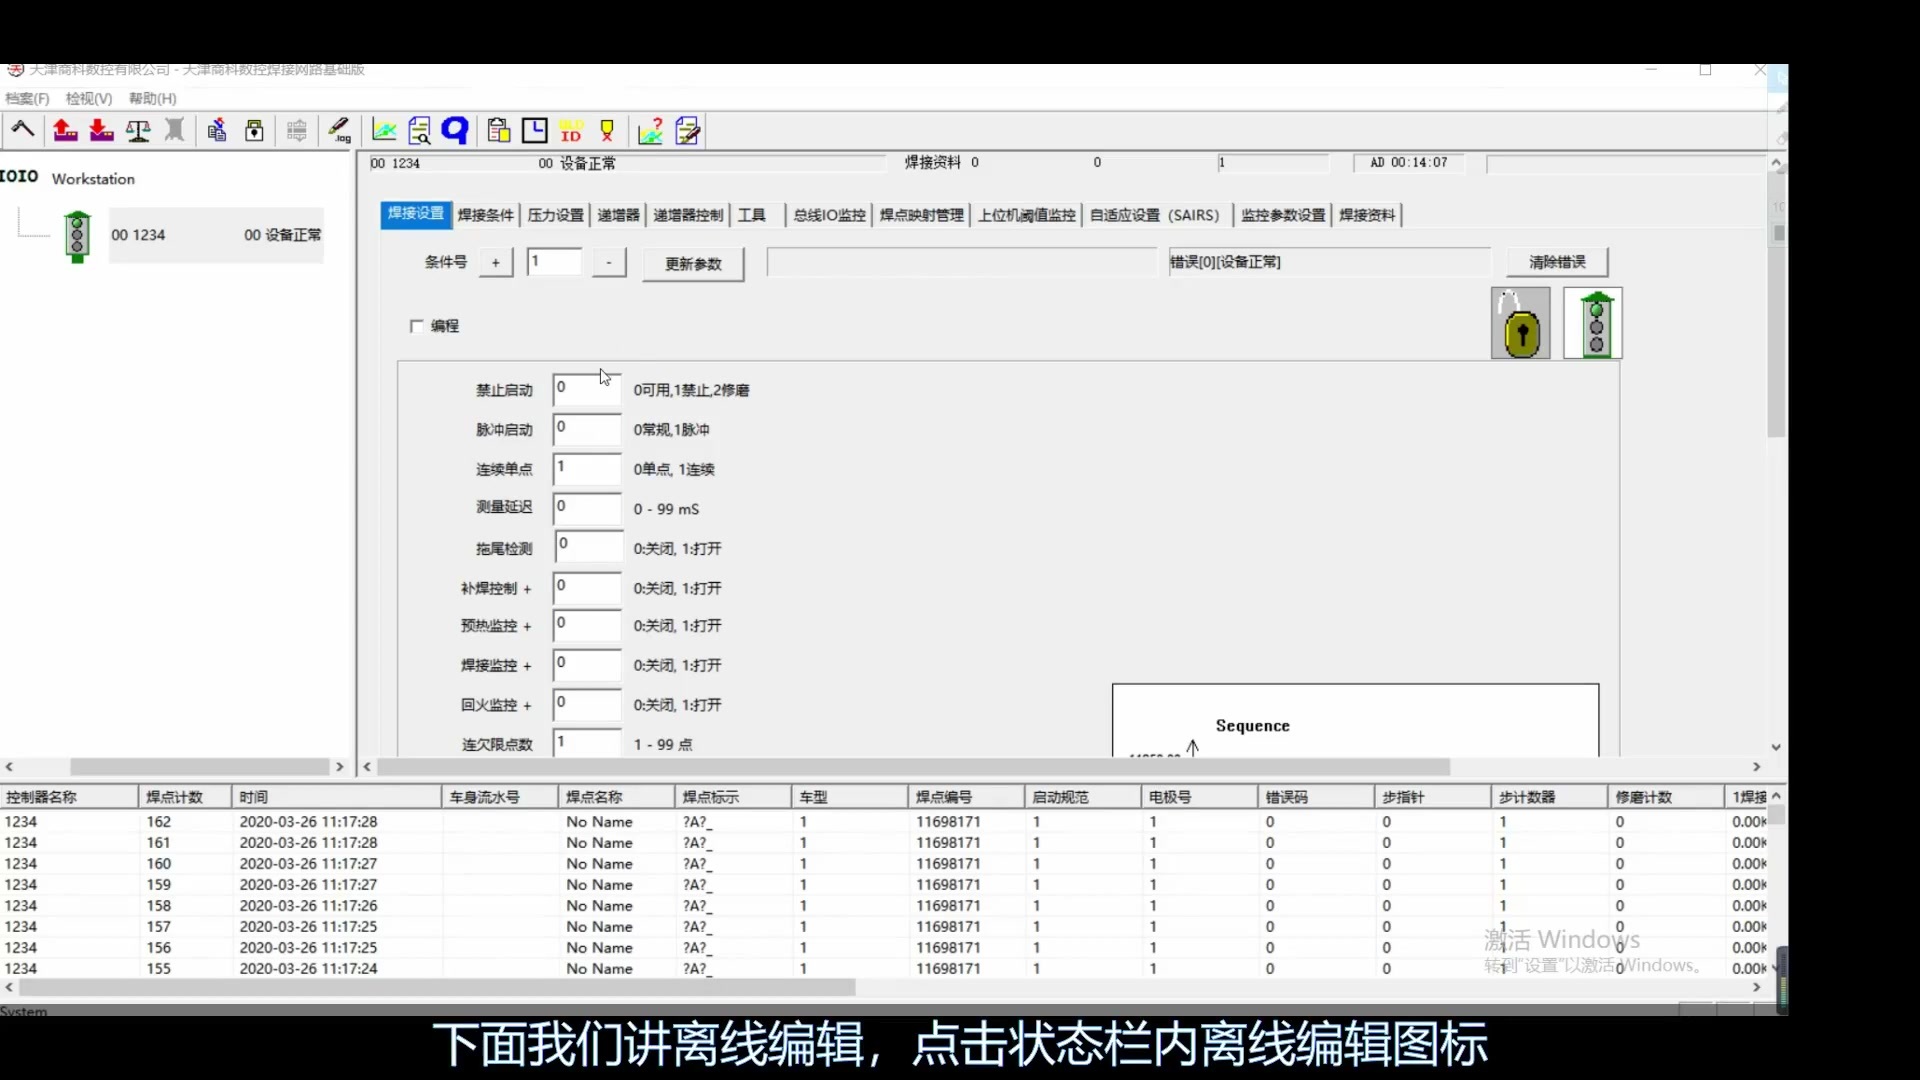The width and height of the screenshot is (1920, 1080).
Task: Open the 焊点映射管理 tab
Action: pos(922,215)
